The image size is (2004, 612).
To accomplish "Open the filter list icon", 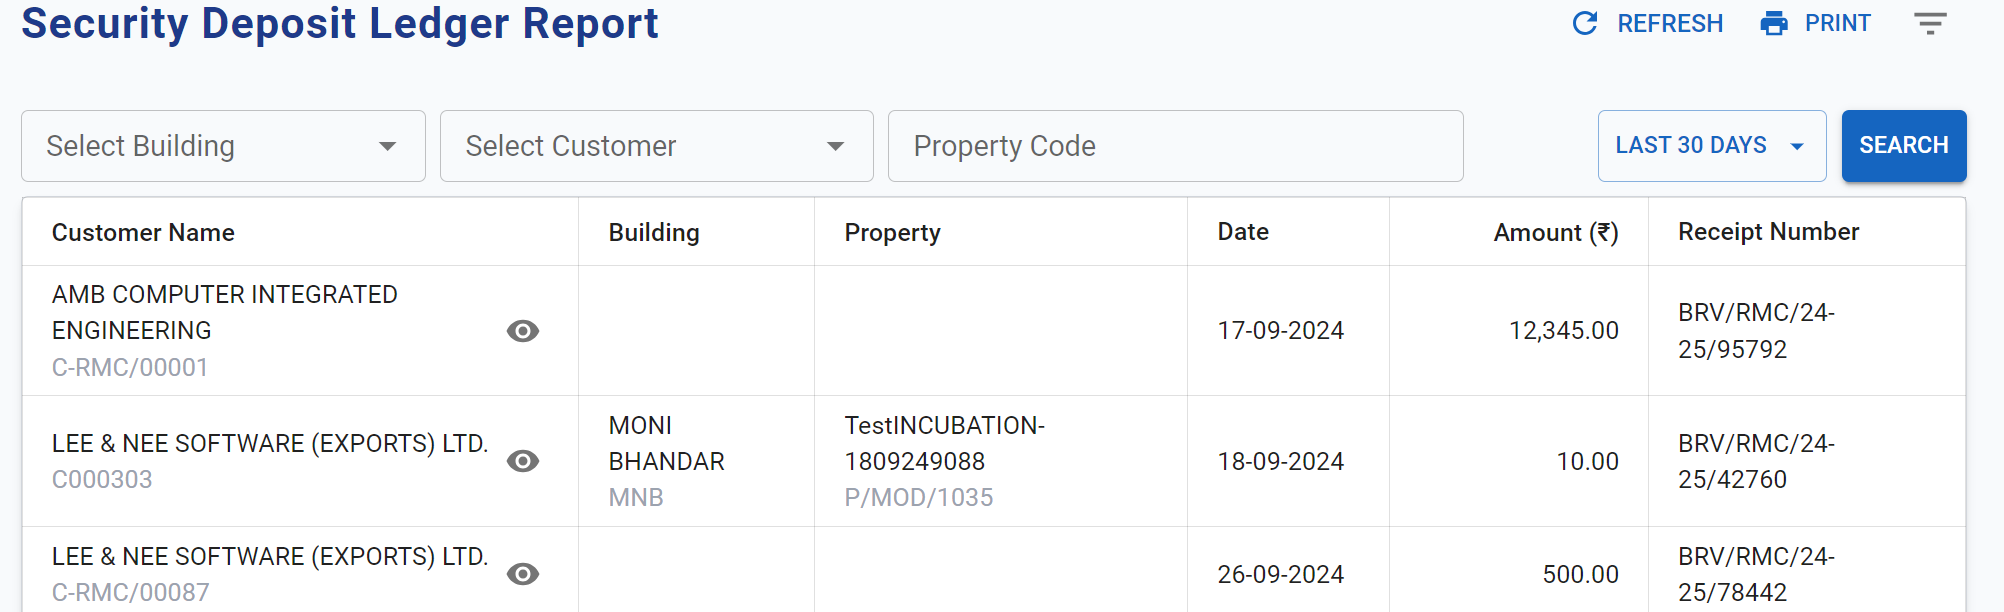I will (1930, 23).
